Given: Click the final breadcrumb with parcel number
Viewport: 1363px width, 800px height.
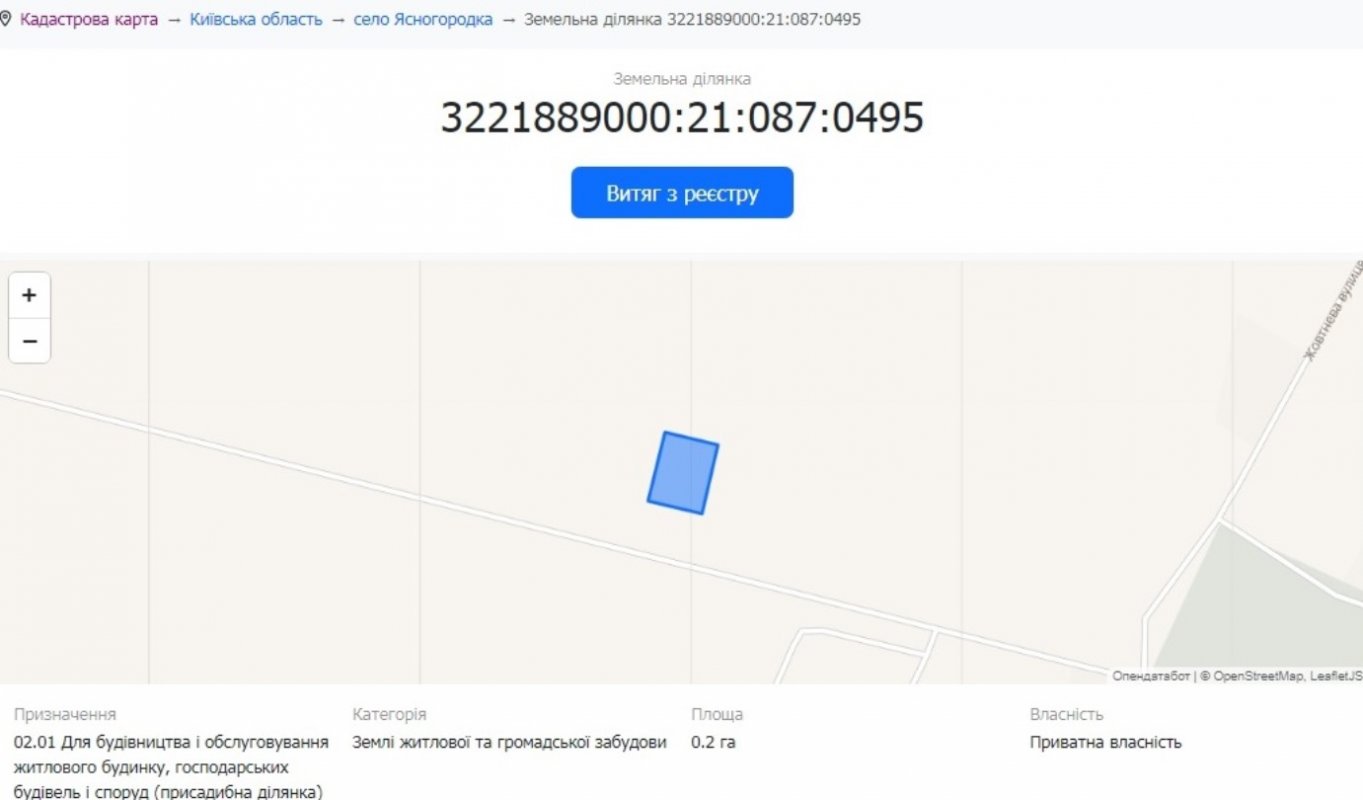Looking at the screenshot, I should click(x=692, y=20).
